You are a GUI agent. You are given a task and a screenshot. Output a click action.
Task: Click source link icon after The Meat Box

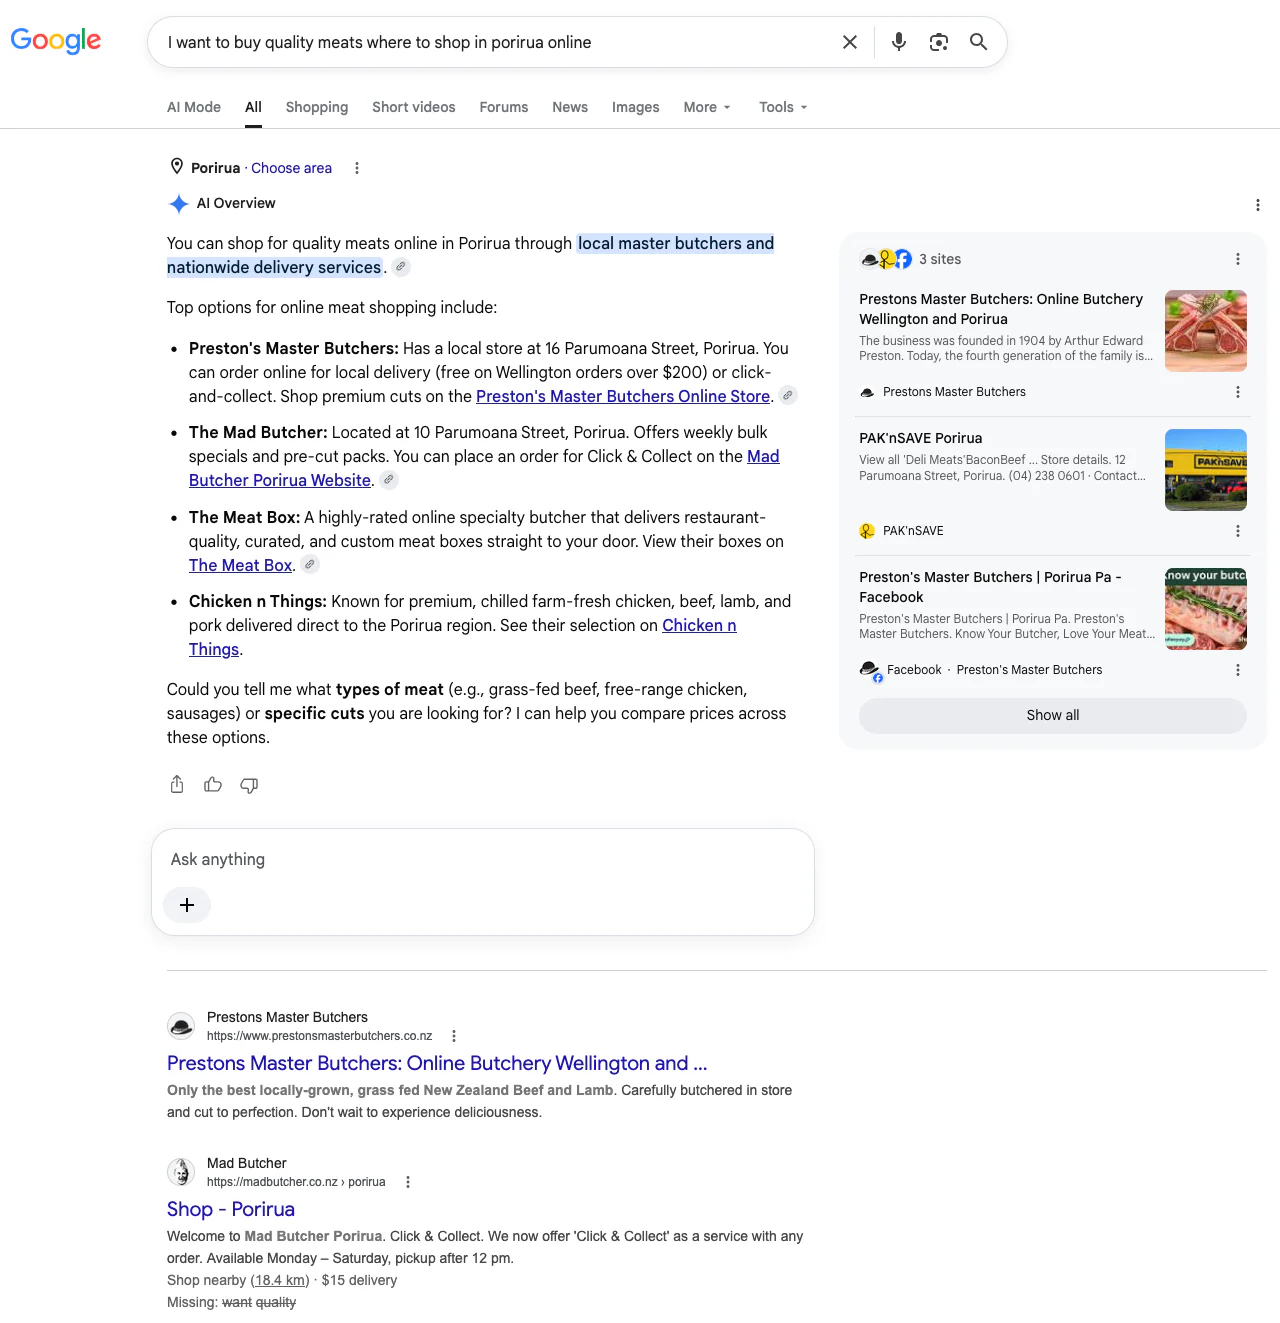click(311, 565)
